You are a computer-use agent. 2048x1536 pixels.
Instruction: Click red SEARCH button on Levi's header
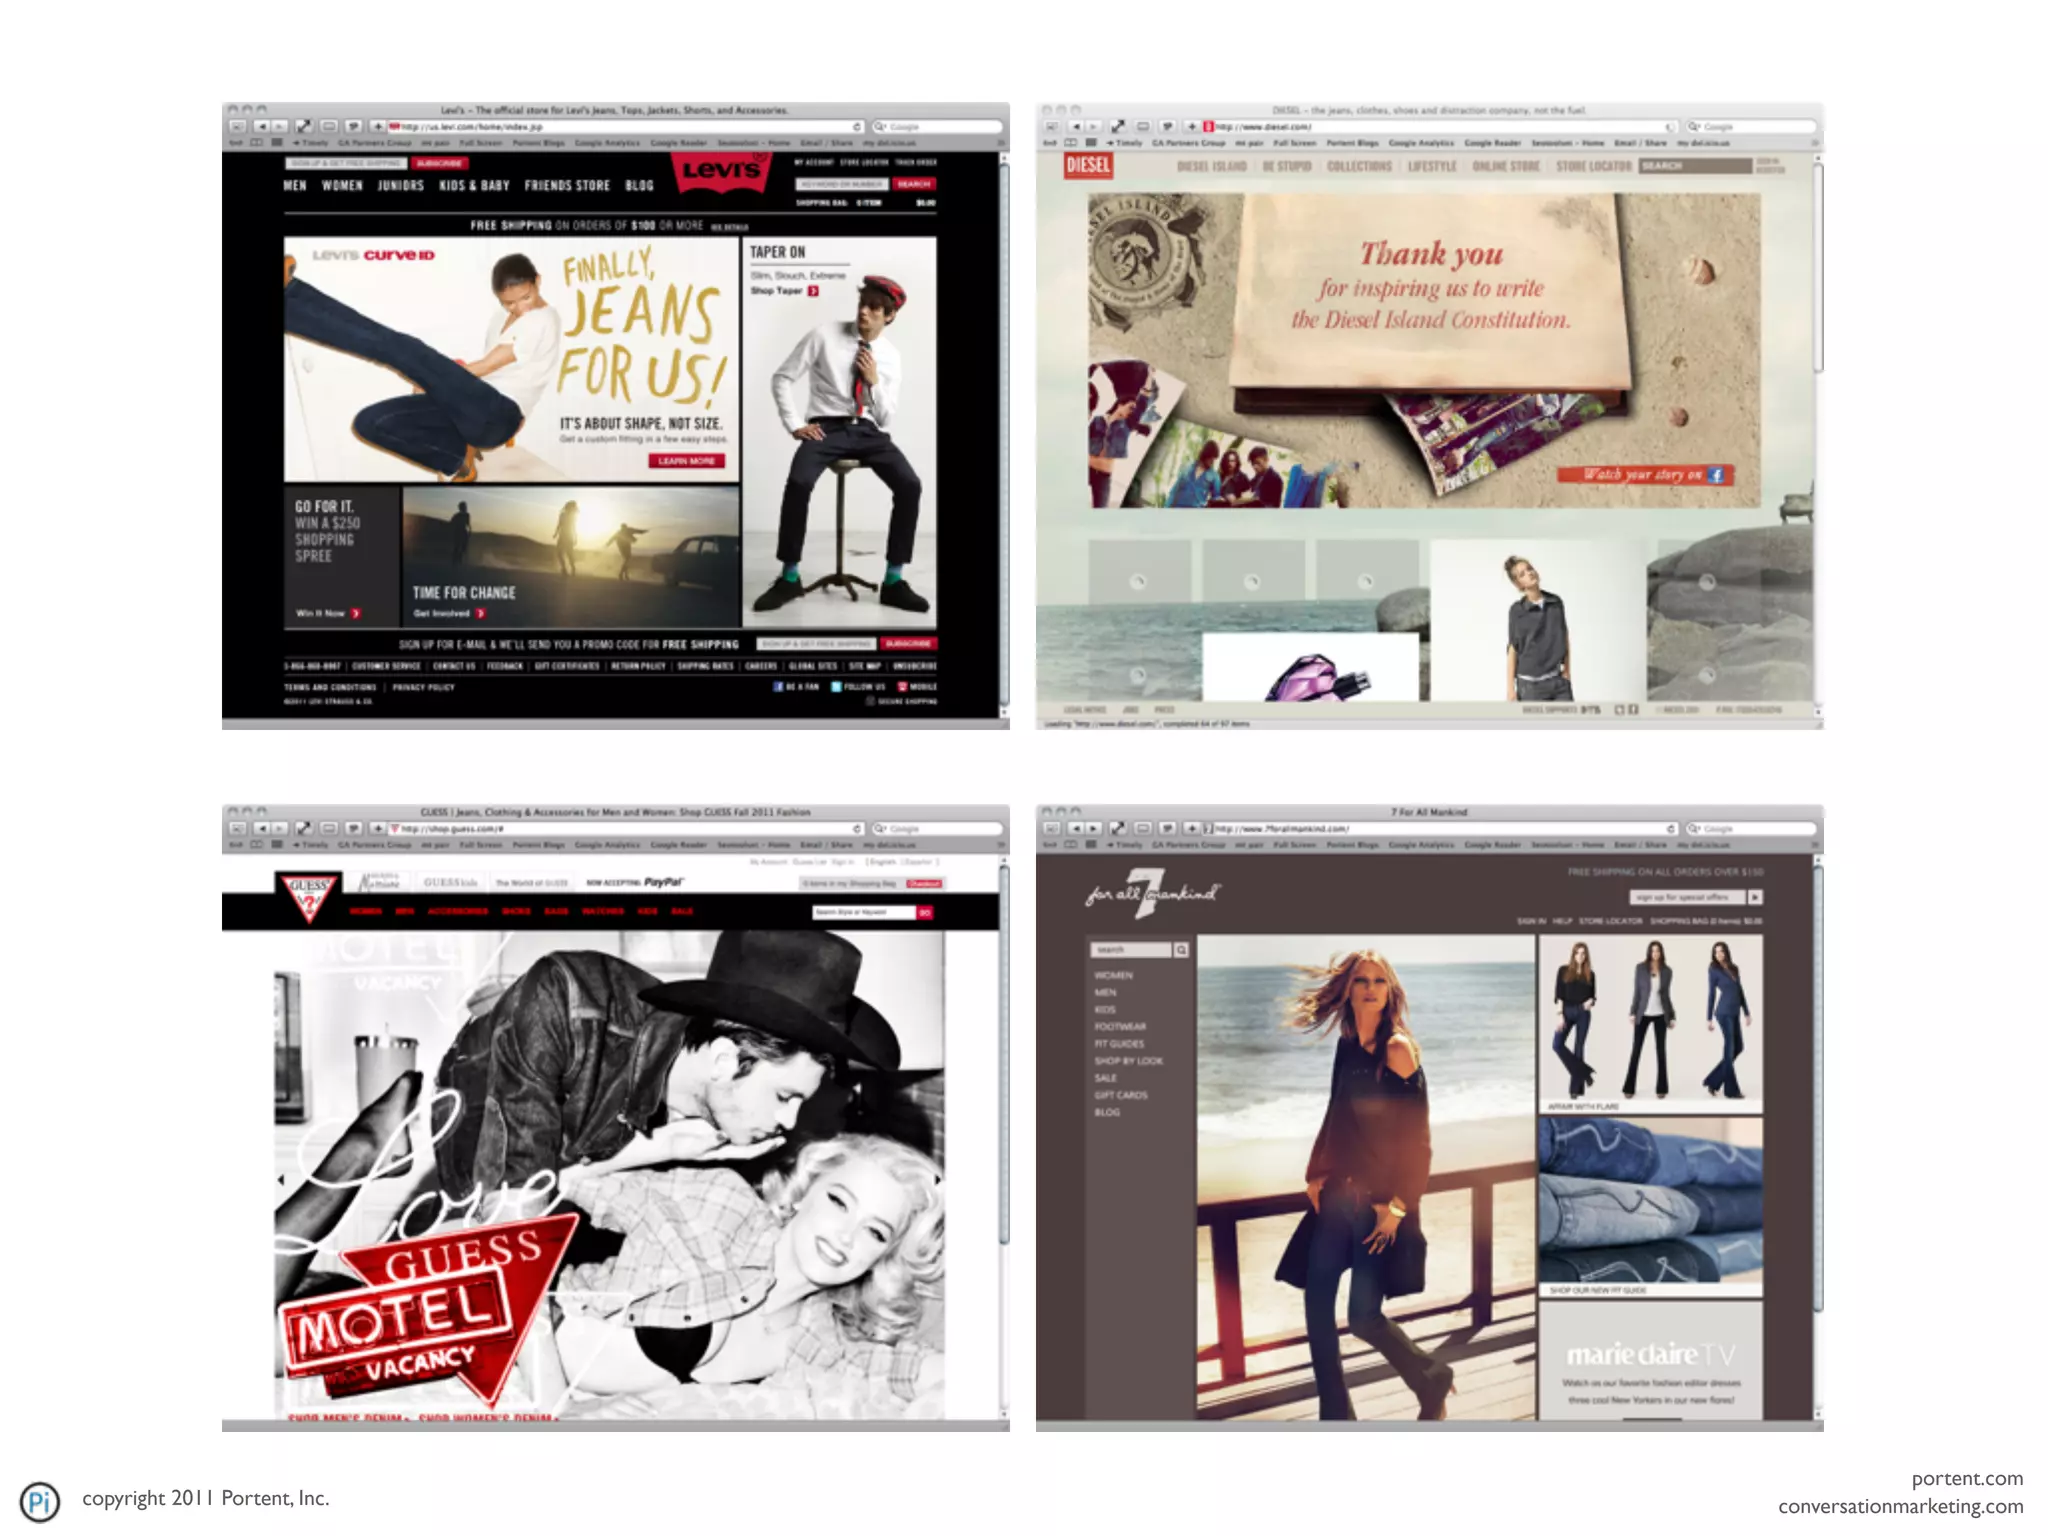(x=913, y=184)
